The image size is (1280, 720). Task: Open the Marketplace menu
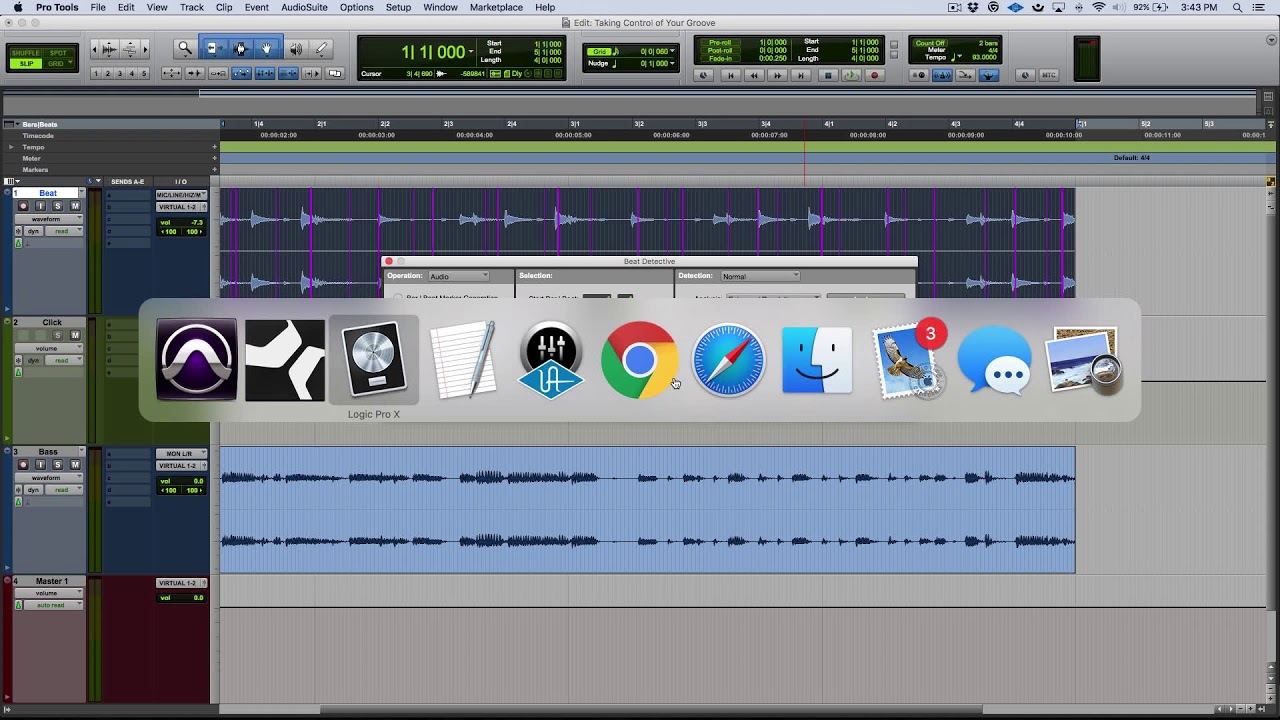(x=496, y=7)
